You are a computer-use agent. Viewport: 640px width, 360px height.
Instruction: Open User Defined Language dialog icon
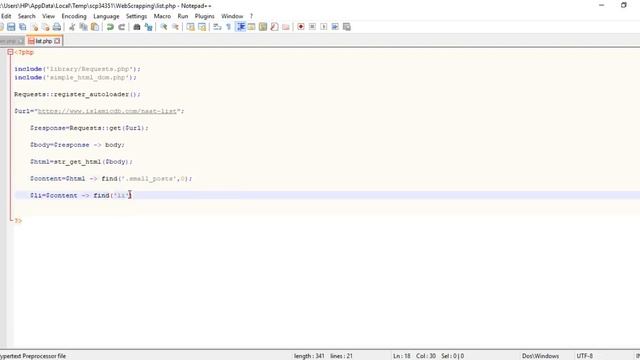(251, 27)
